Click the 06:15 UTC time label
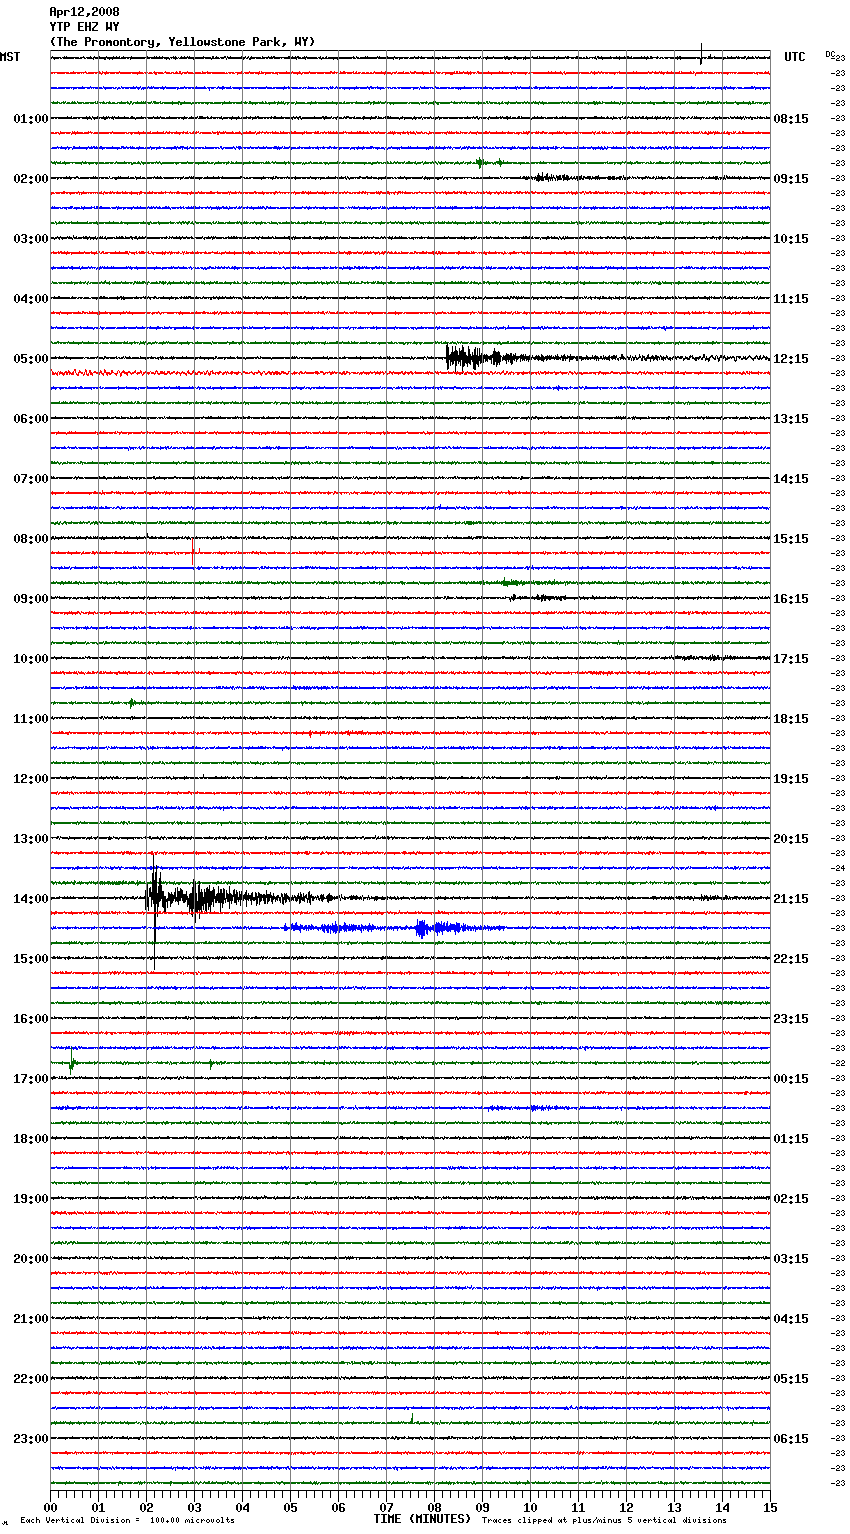 click(x=791, y=1439)
